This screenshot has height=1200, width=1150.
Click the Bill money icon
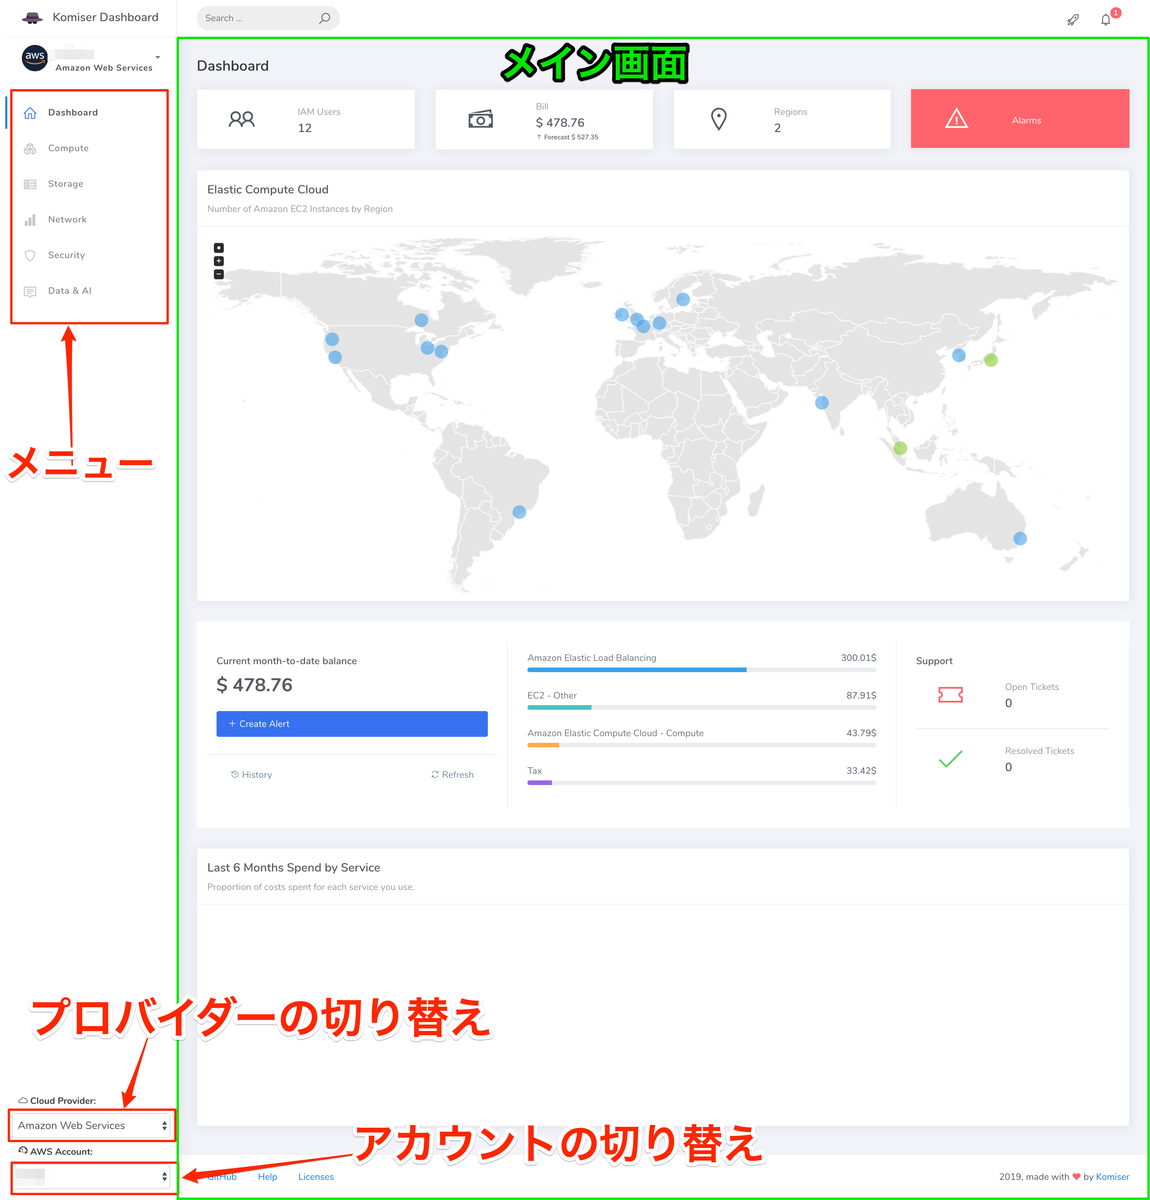(480, 119)
